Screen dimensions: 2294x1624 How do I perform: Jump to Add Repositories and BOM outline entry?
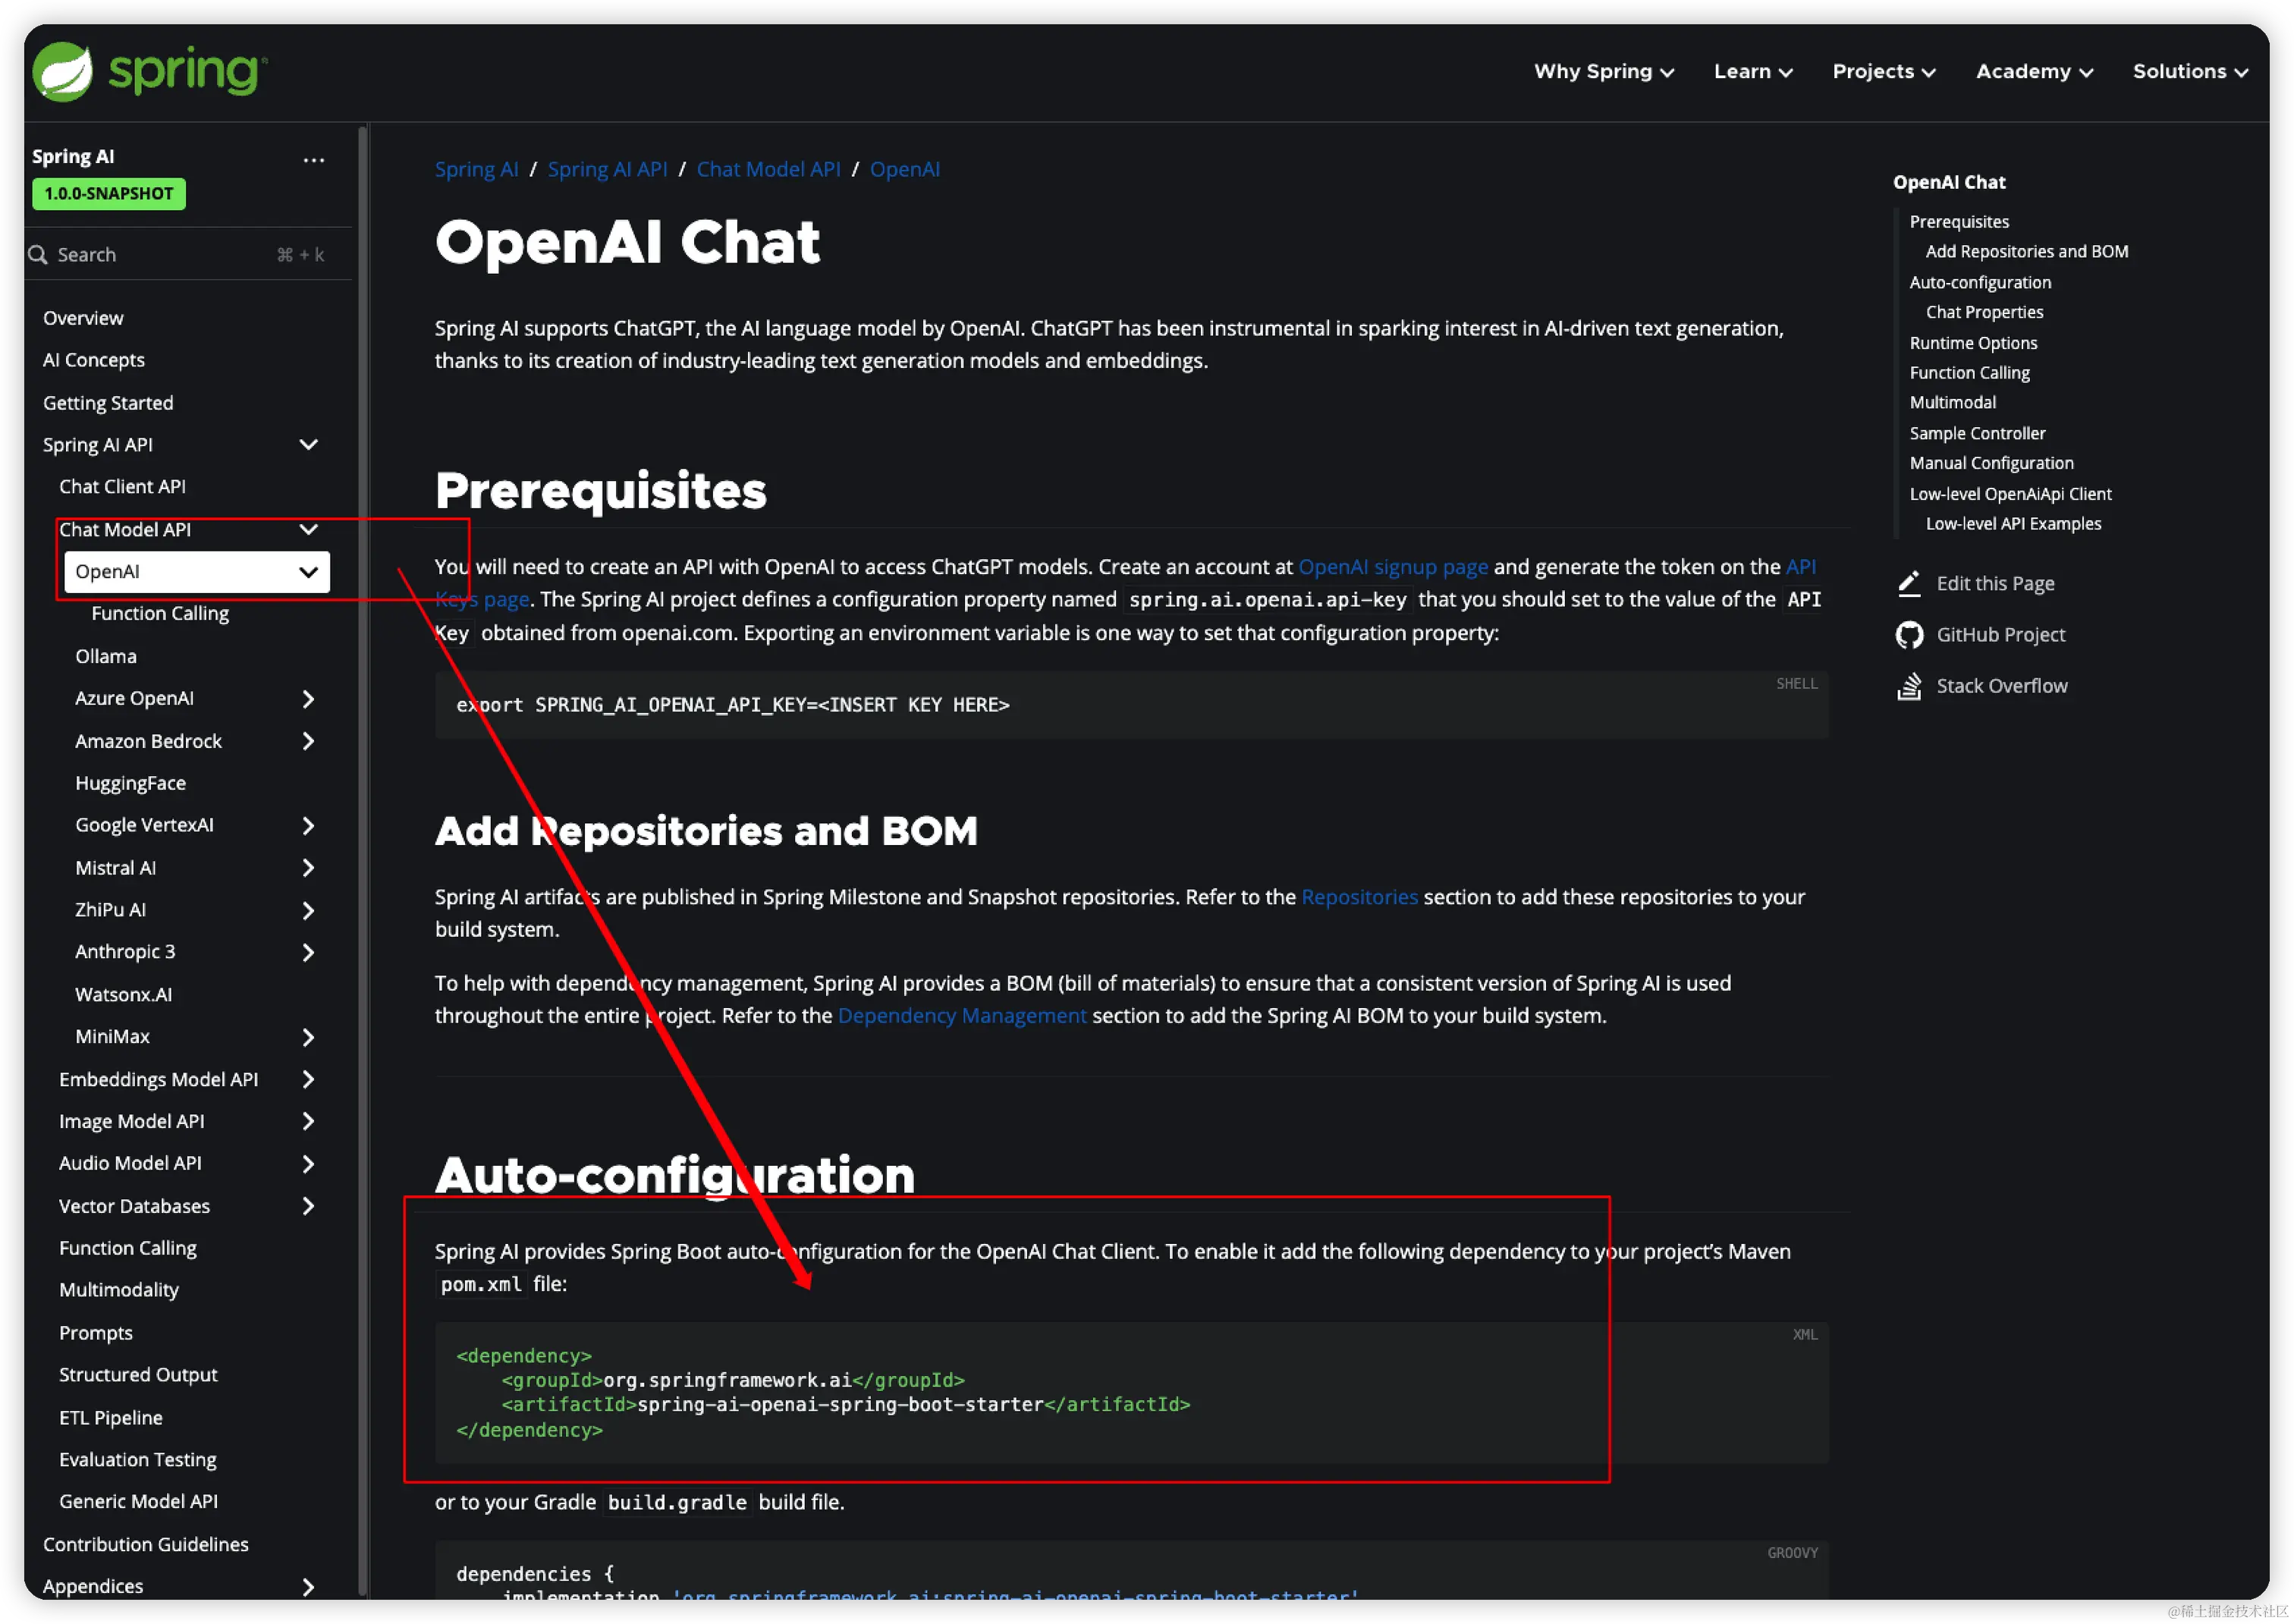coord(2026,252)
